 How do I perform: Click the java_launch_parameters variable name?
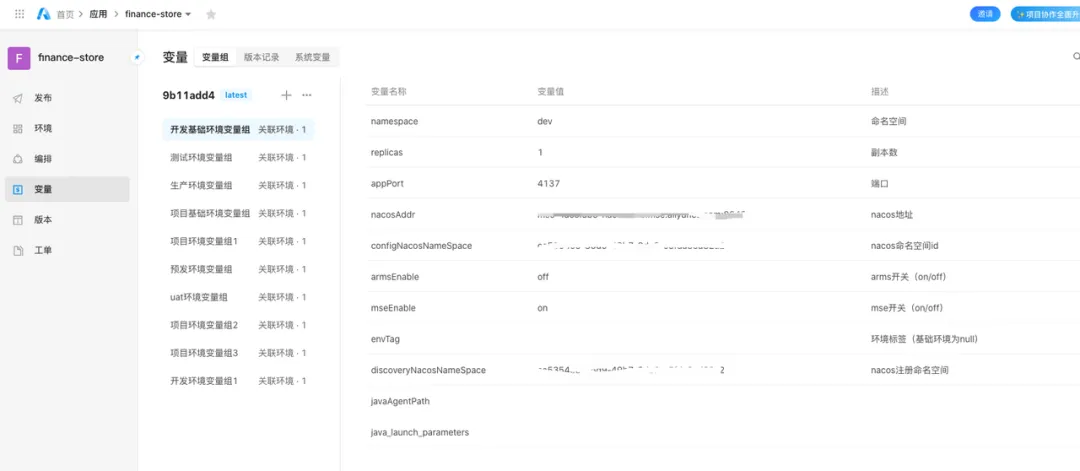click(x=420, y=432)
